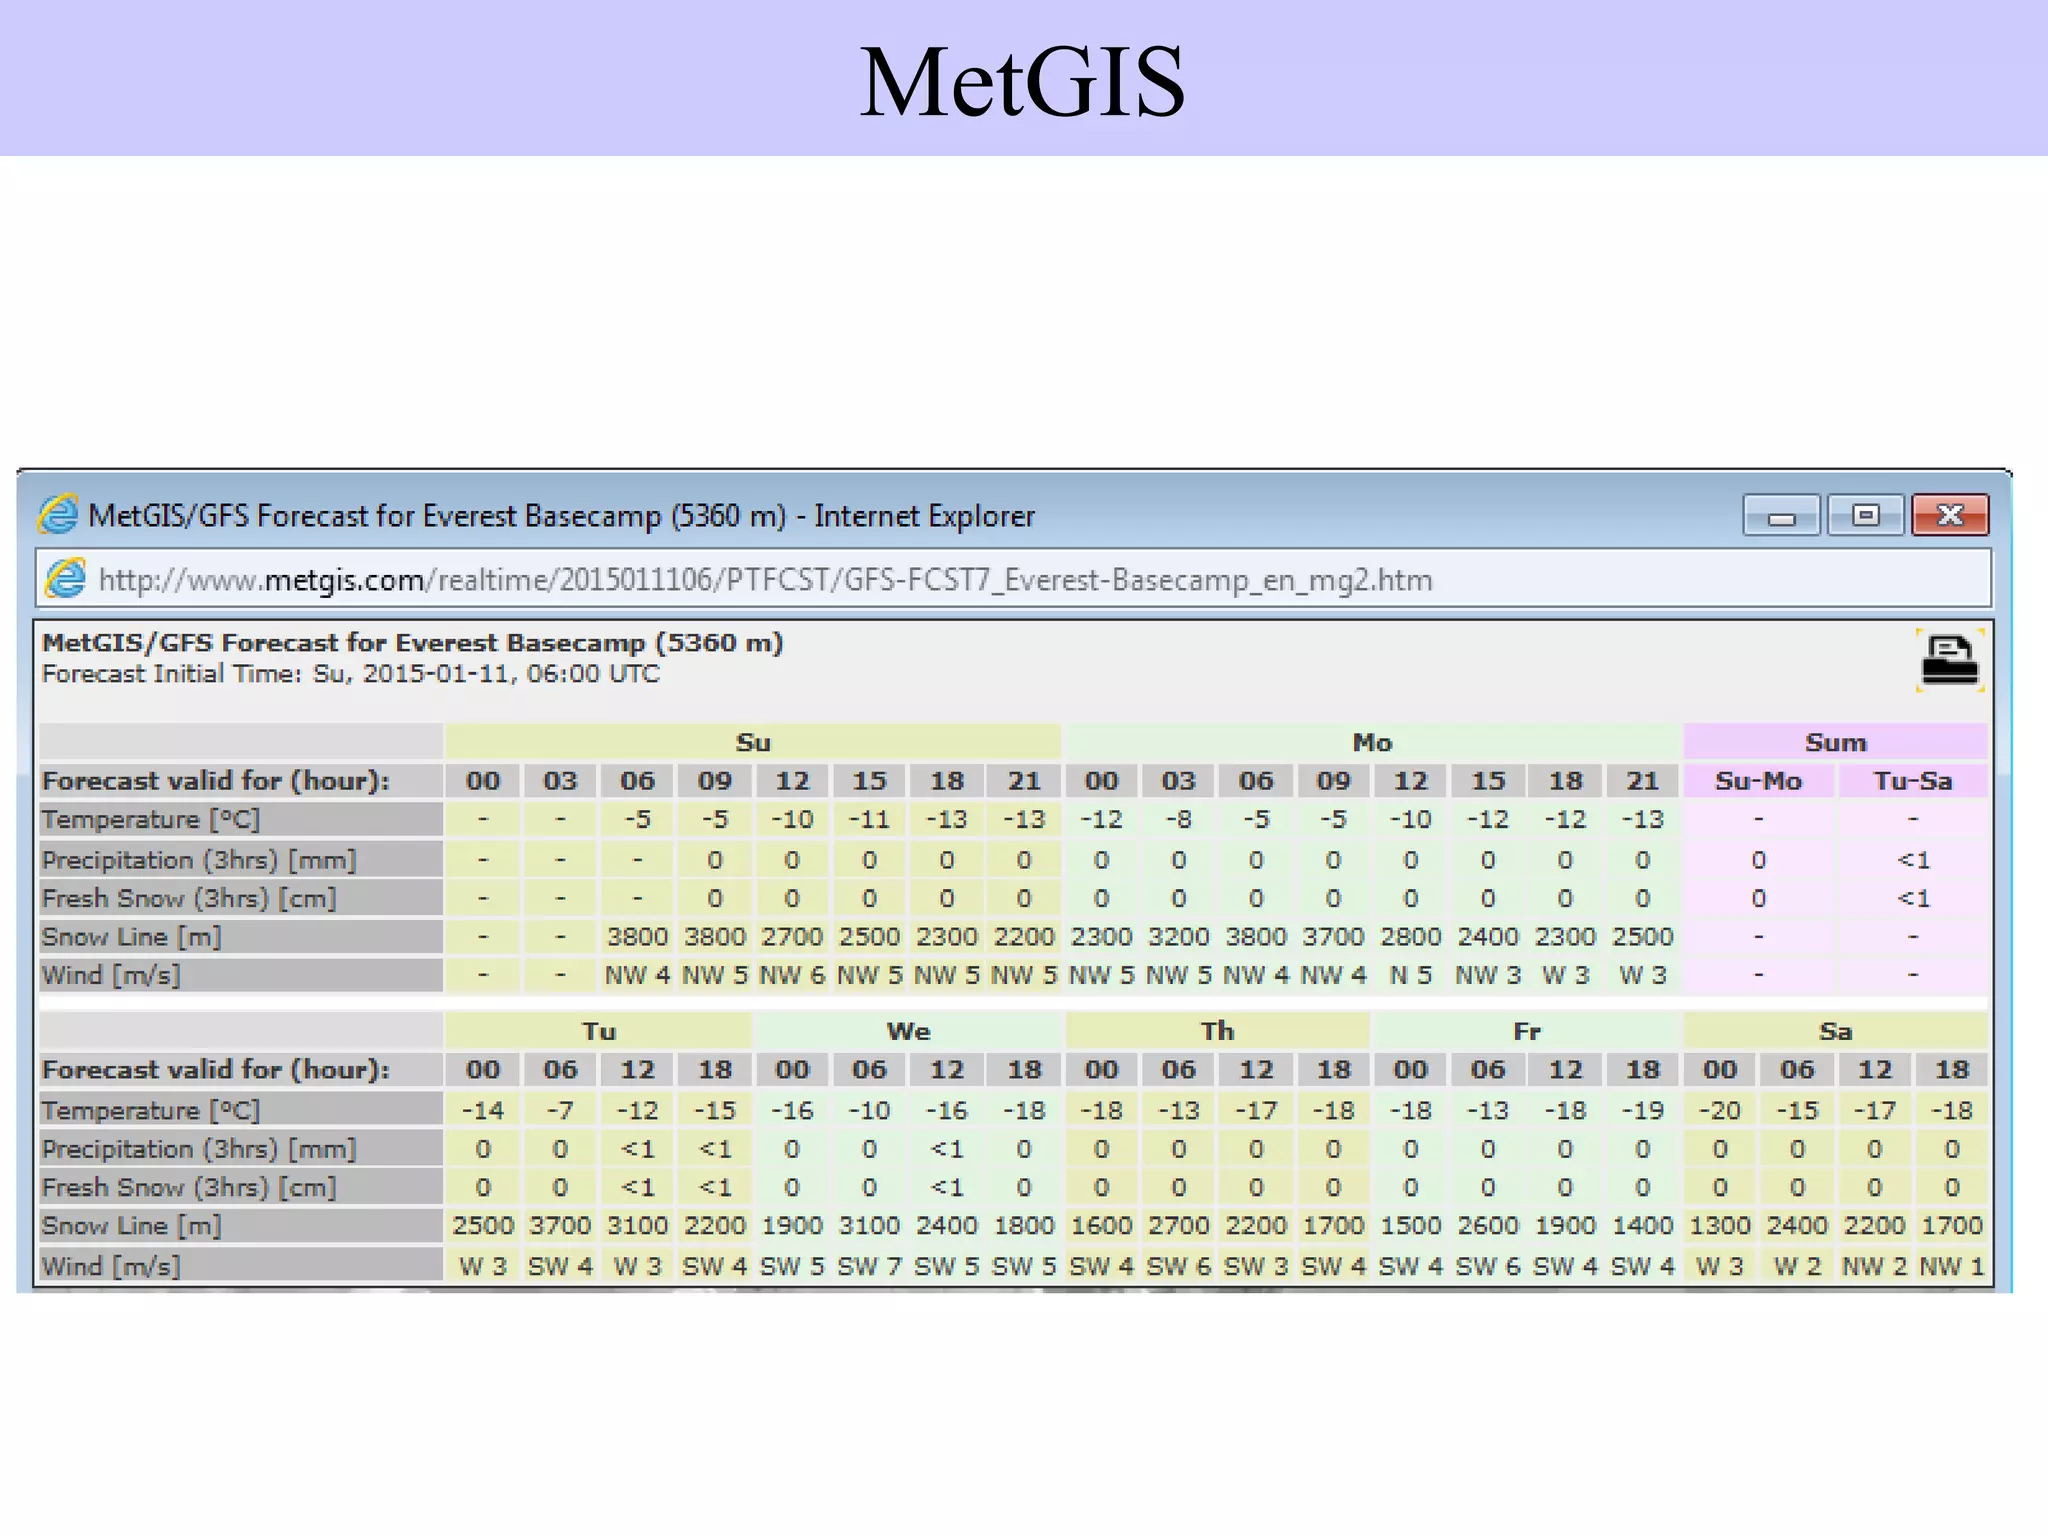Click the Tu-Sa precipitation sum <1 cell
Screen dimensions: 2048x1536
1912,860
